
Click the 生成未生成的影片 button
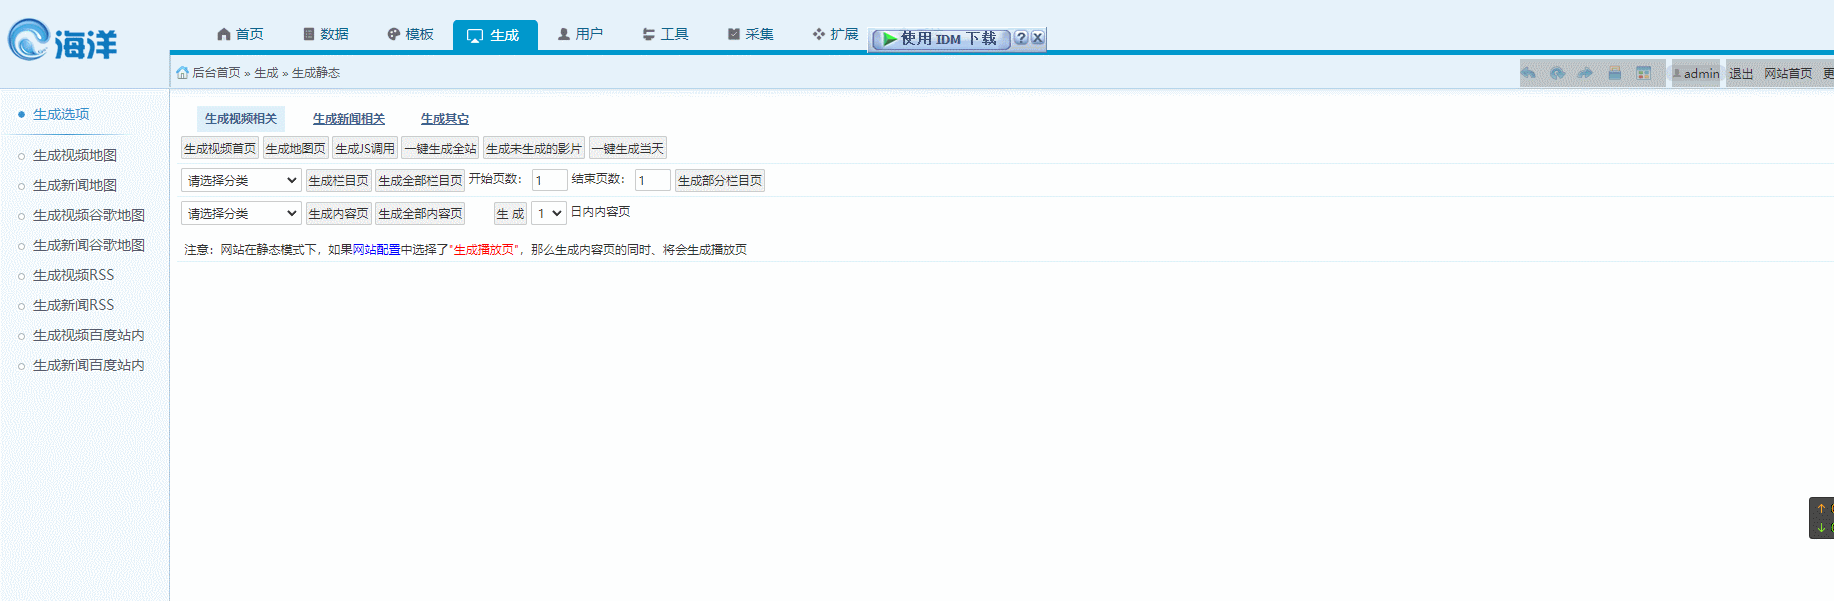click(533, 149)
